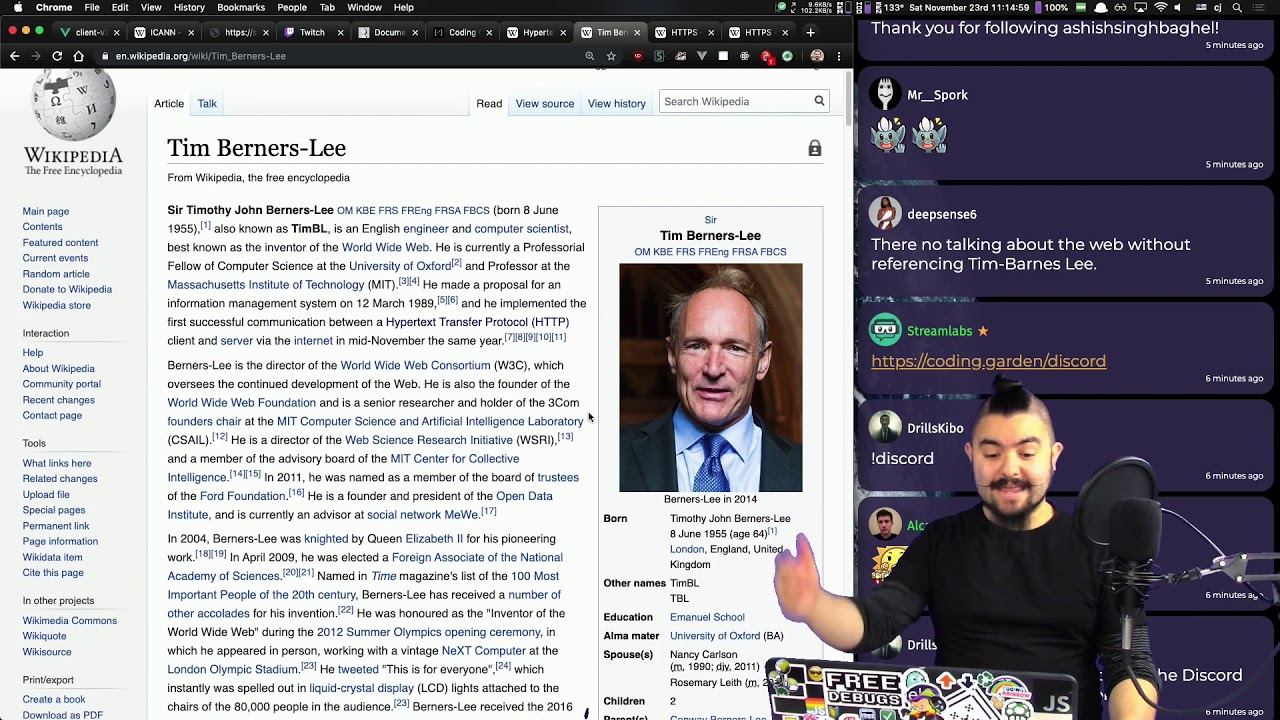Open What links here tool
The width and height of the screenshot is (1280, 720).
click(x=57, y=463)
